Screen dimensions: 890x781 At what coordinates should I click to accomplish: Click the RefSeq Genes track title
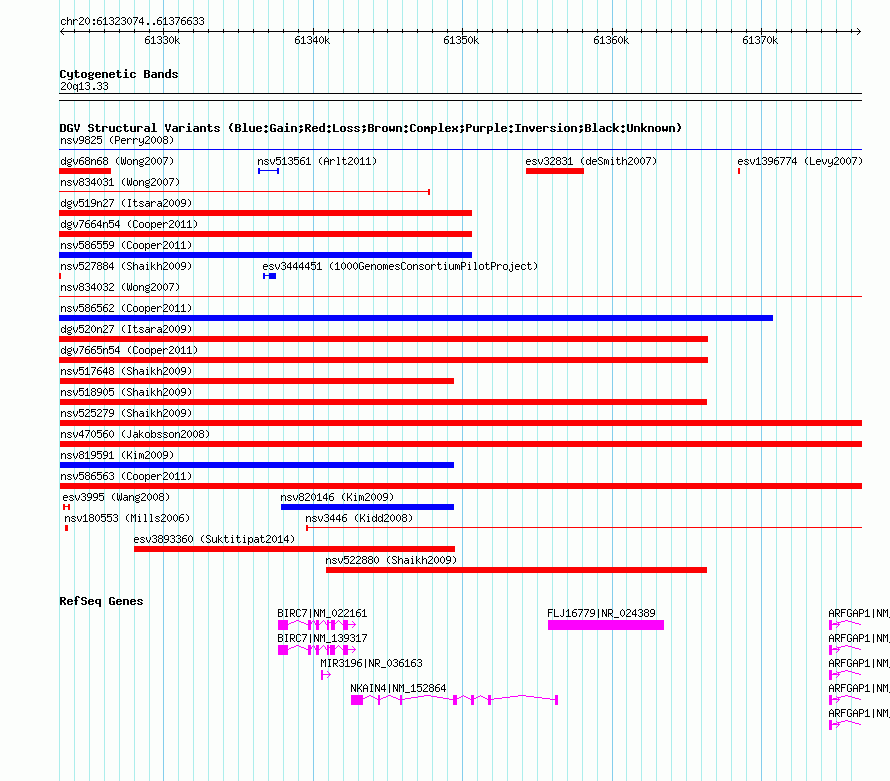[x=102, y=601]
